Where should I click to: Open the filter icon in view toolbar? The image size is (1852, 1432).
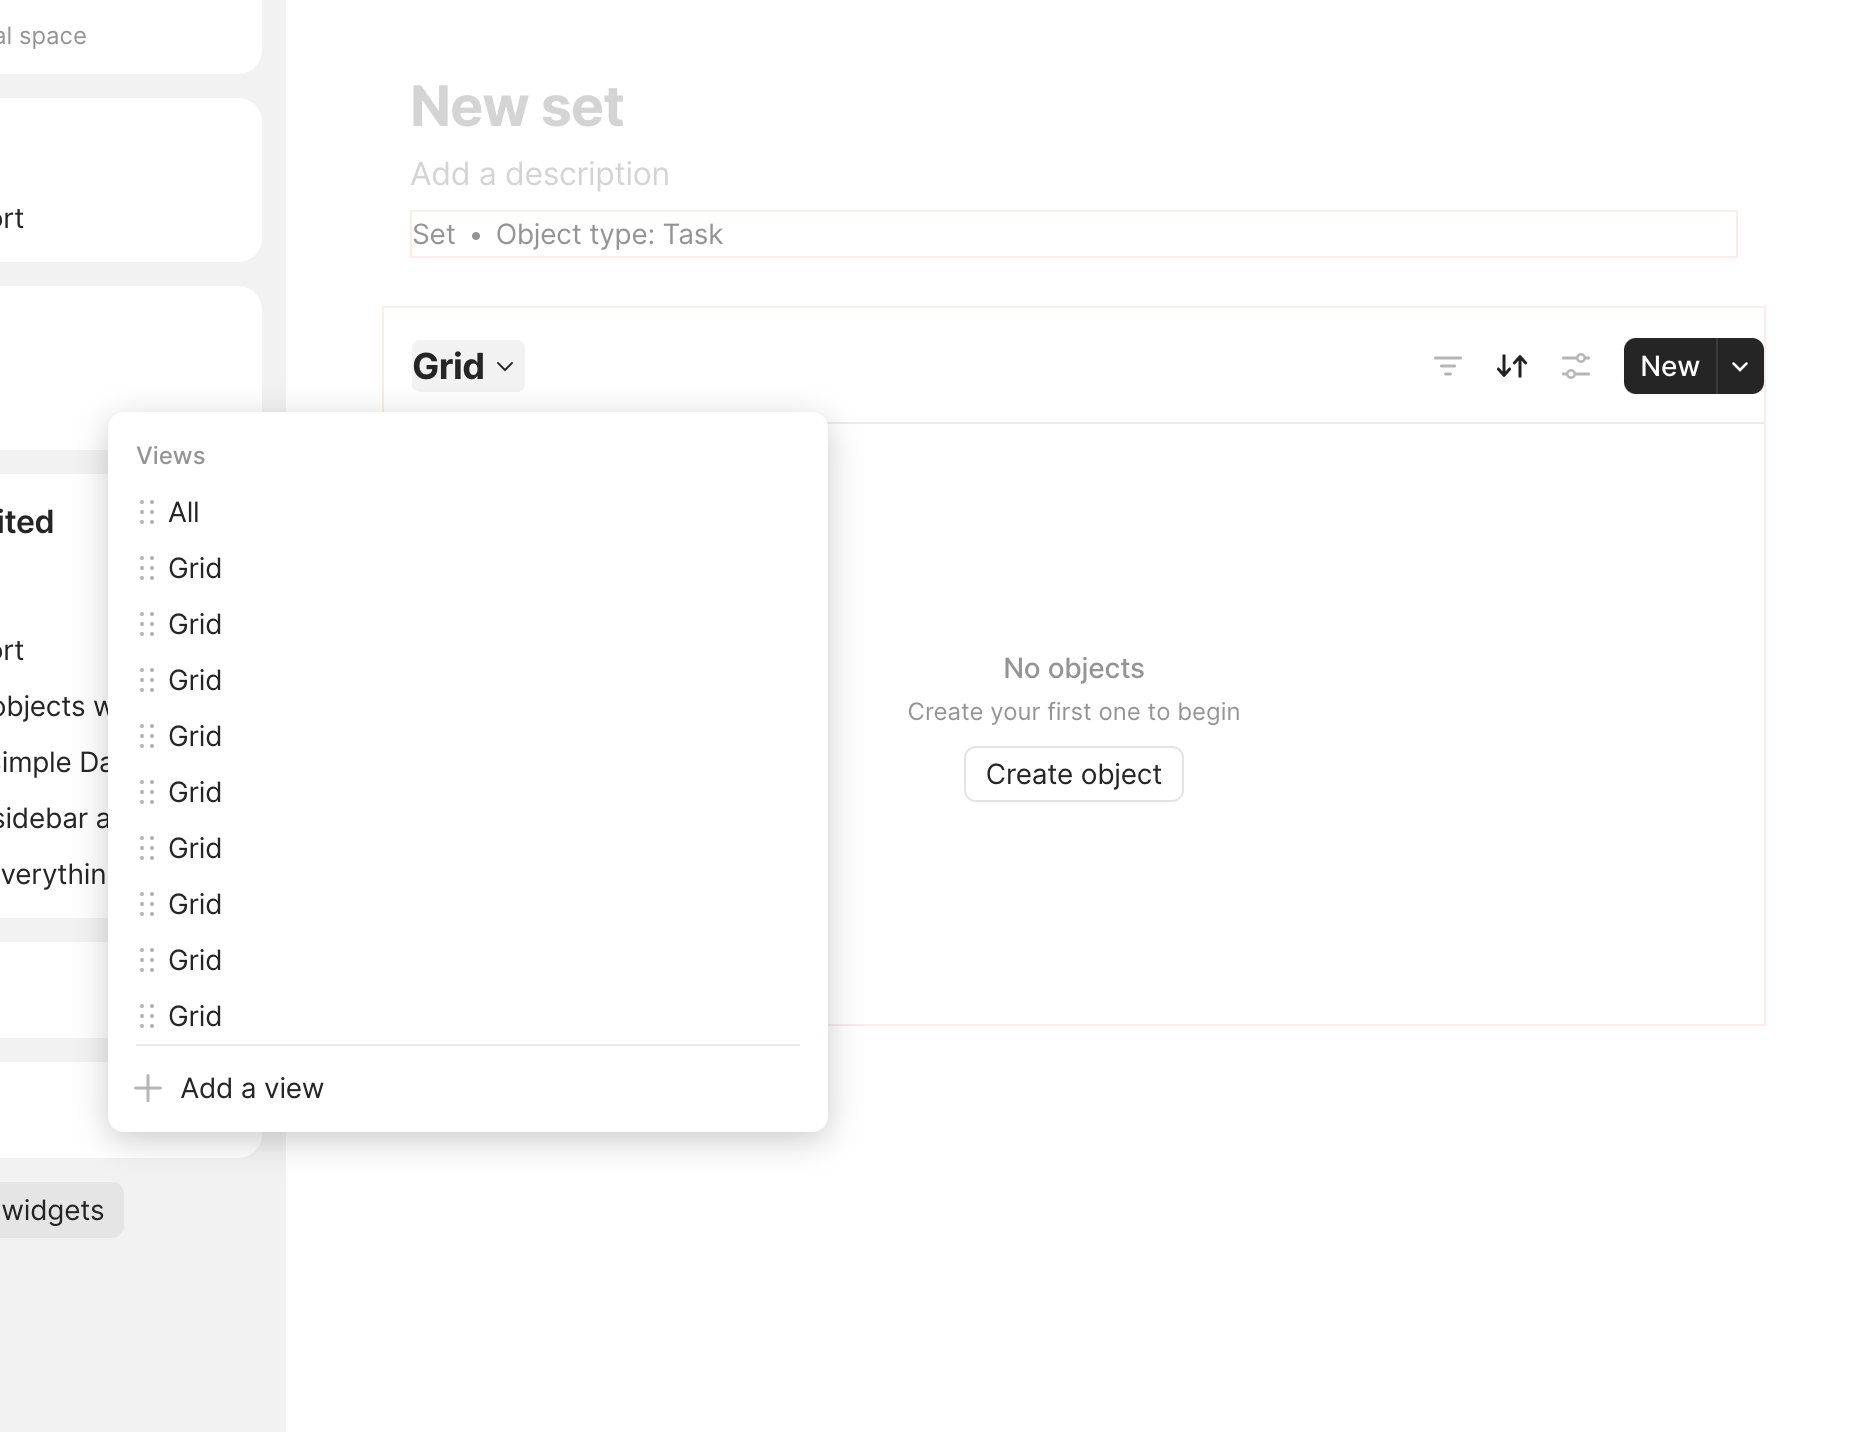pyautogui.click(x=1447, y=366)
